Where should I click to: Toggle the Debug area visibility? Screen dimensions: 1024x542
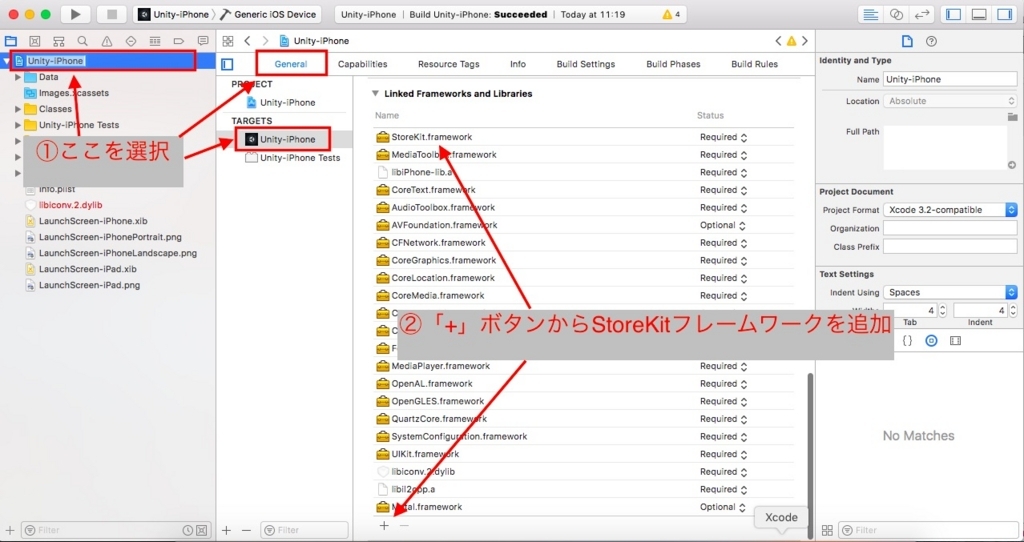tap(978, 14)
